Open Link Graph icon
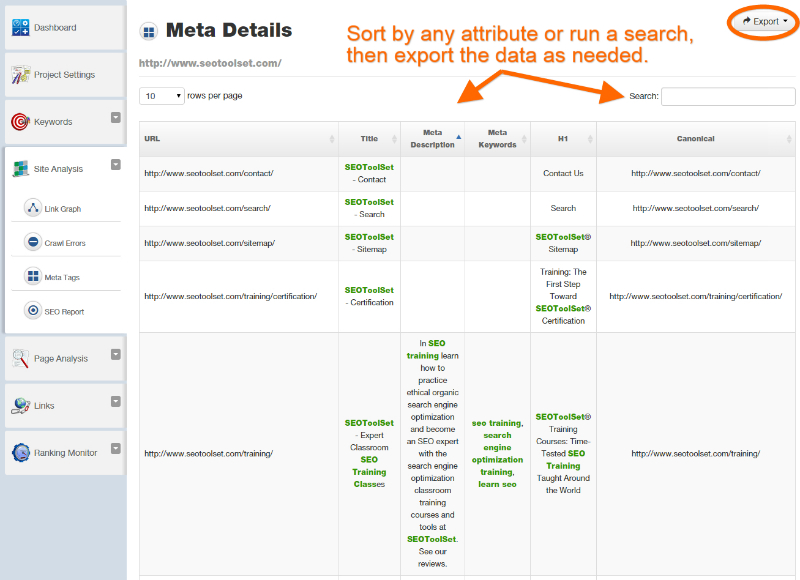The width and height of the screenshot is (800, 580). [33, 208]
